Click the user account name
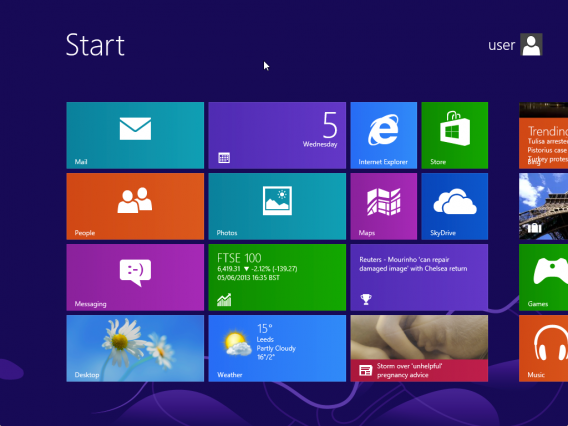 click(501, 45)
